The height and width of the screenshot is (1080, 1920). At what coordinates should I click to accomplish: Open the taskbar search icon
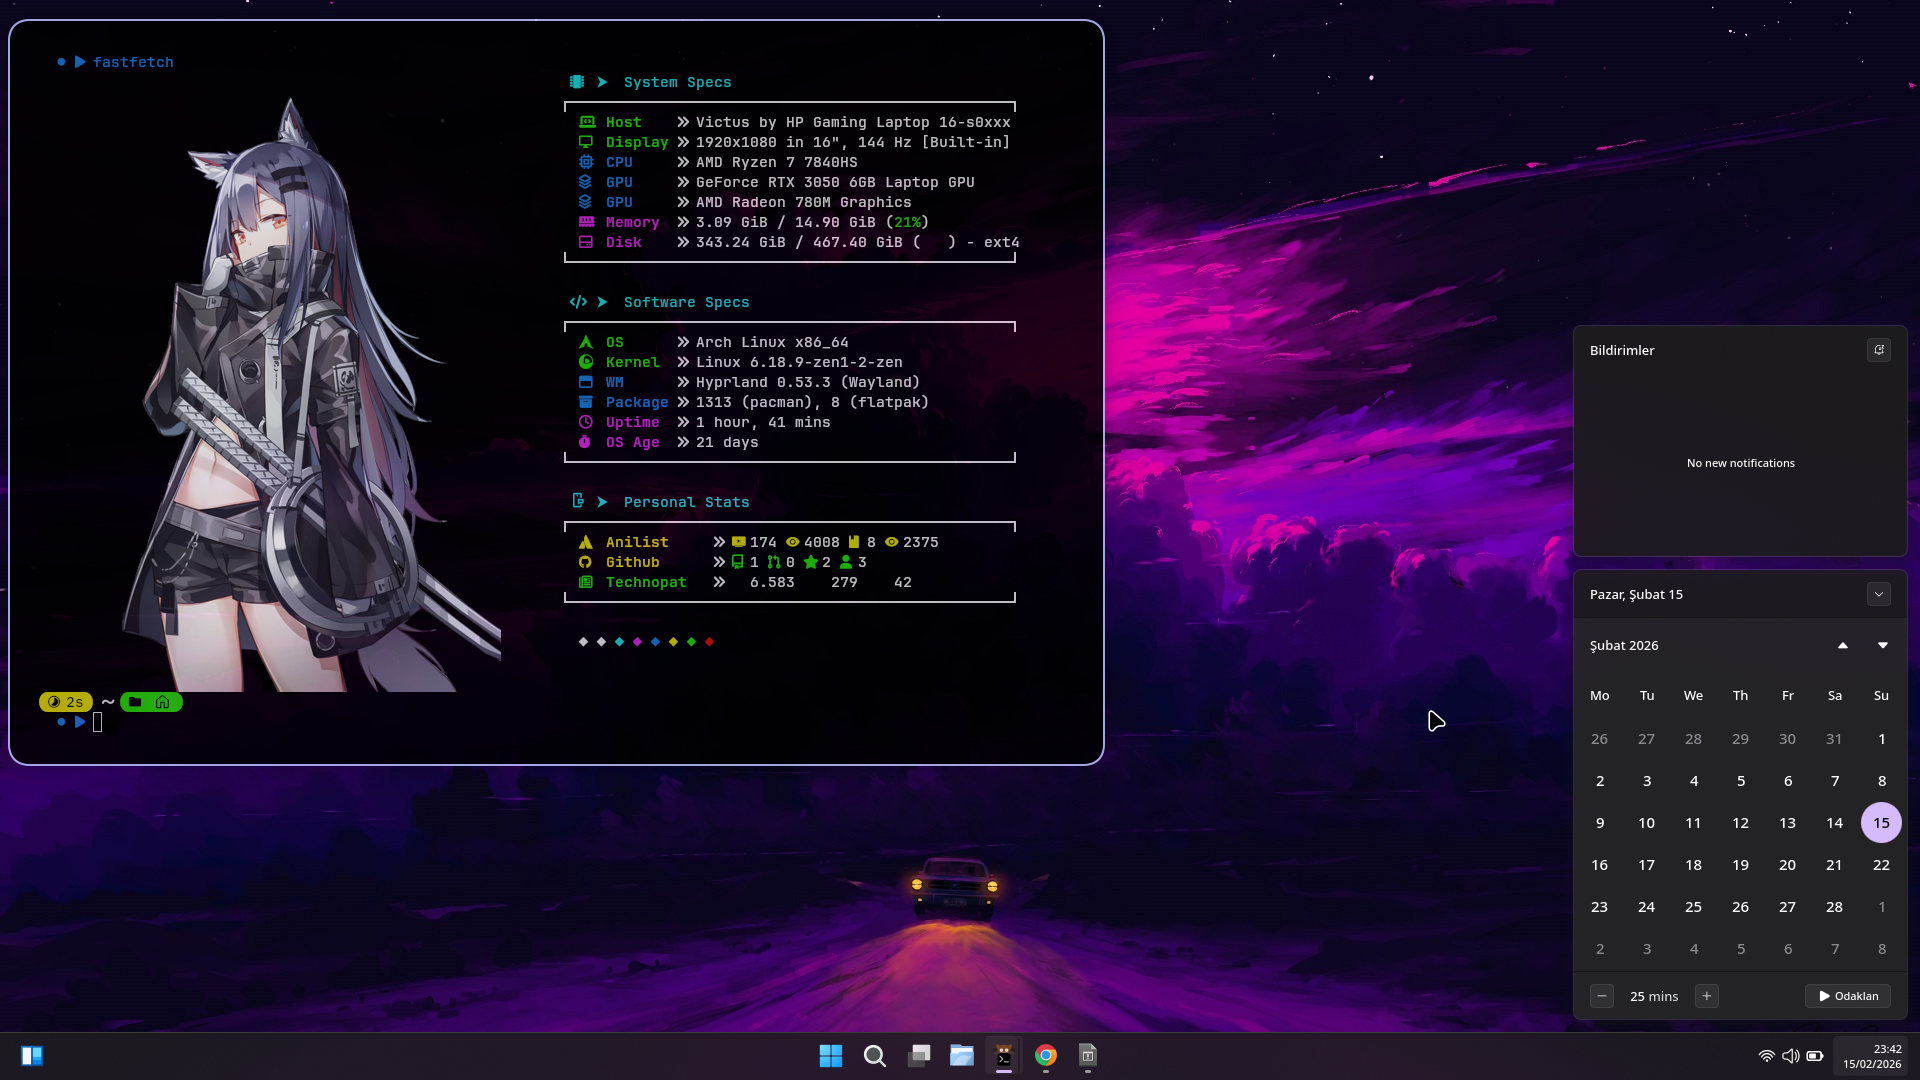coord(874,1056)
